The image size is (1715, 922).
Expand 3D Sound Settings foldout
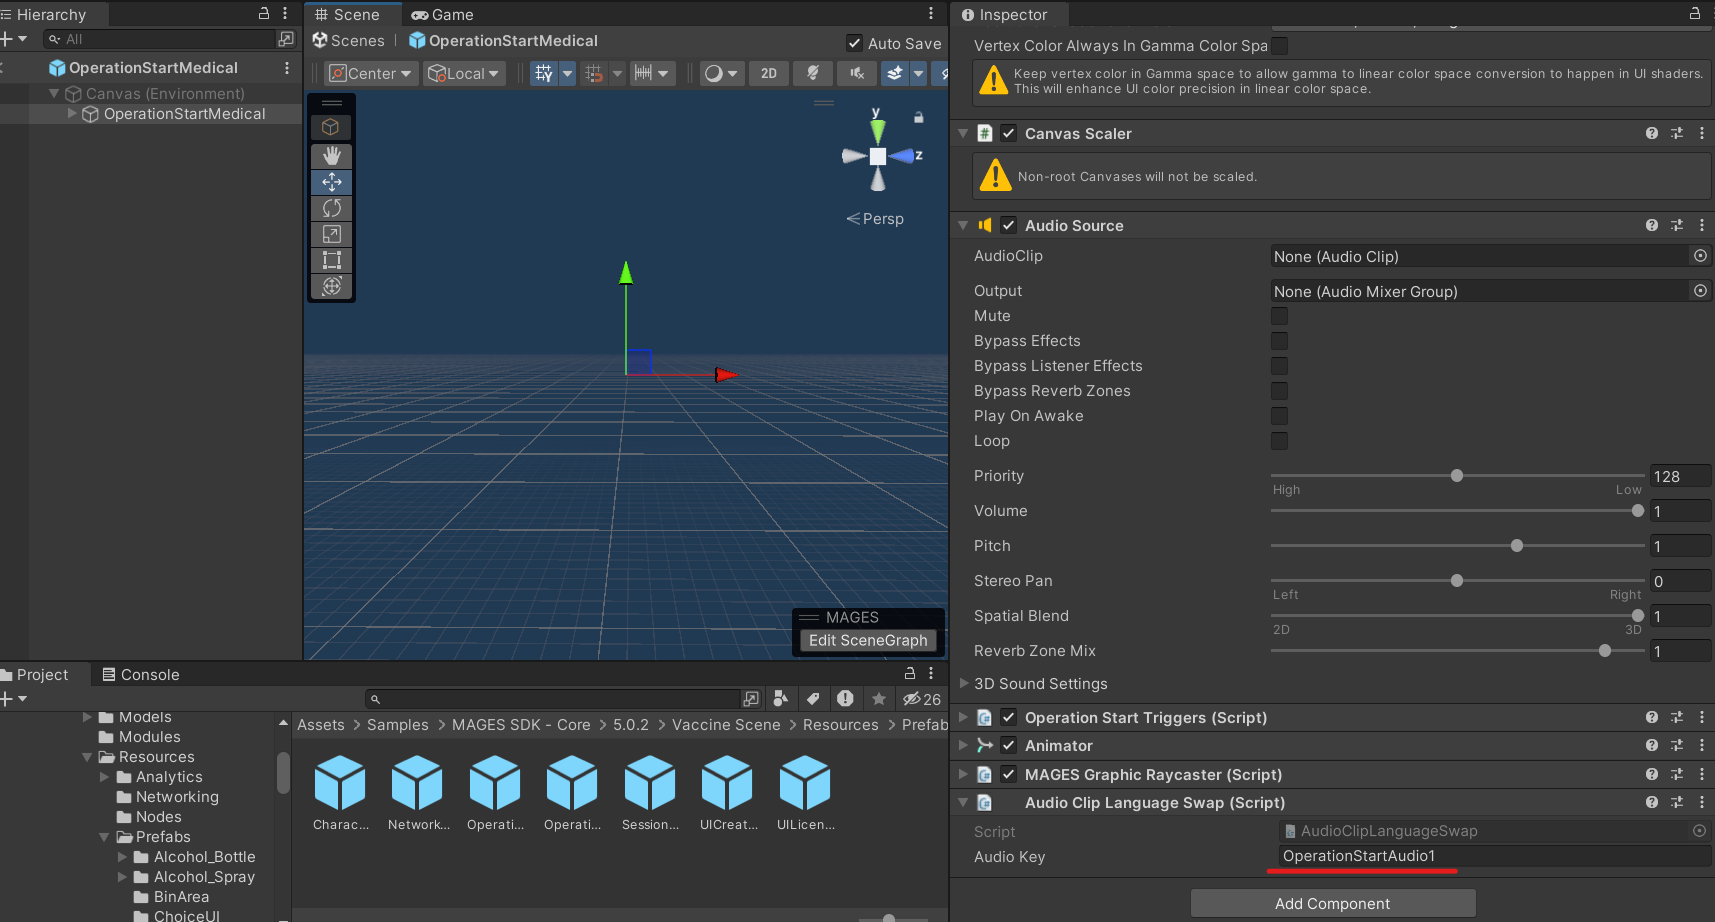964,683
